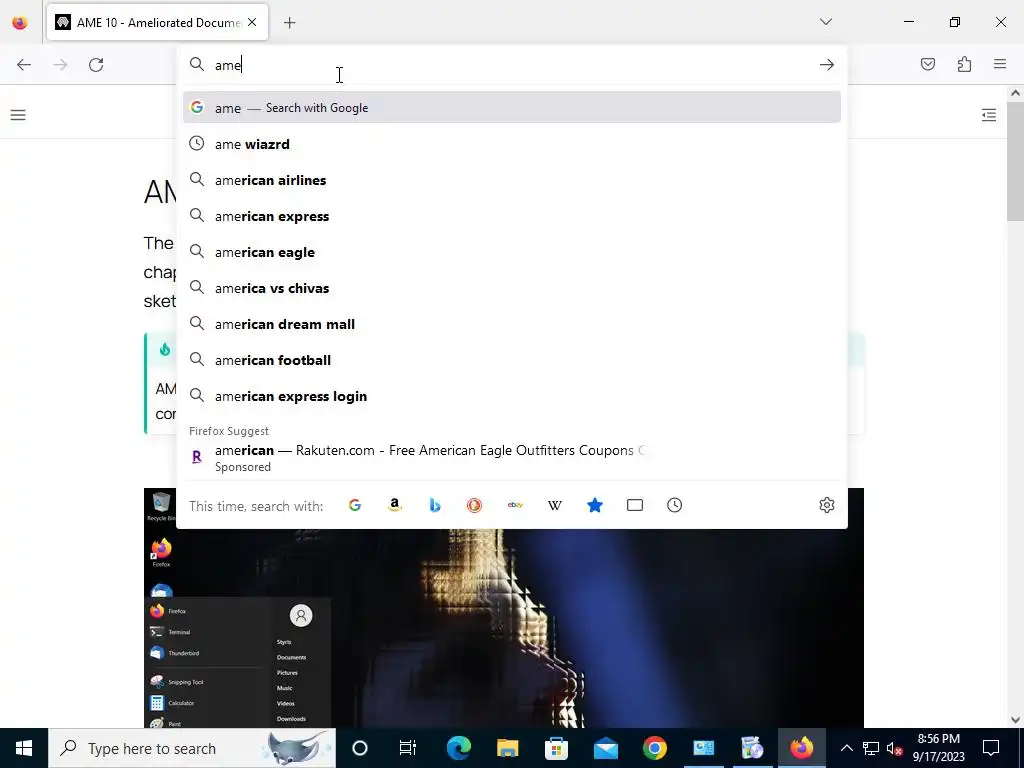Screen dimensions: 1024x768
Task: Search this time with Amazon
Action: pyautogui.click(x=394, y=505)
